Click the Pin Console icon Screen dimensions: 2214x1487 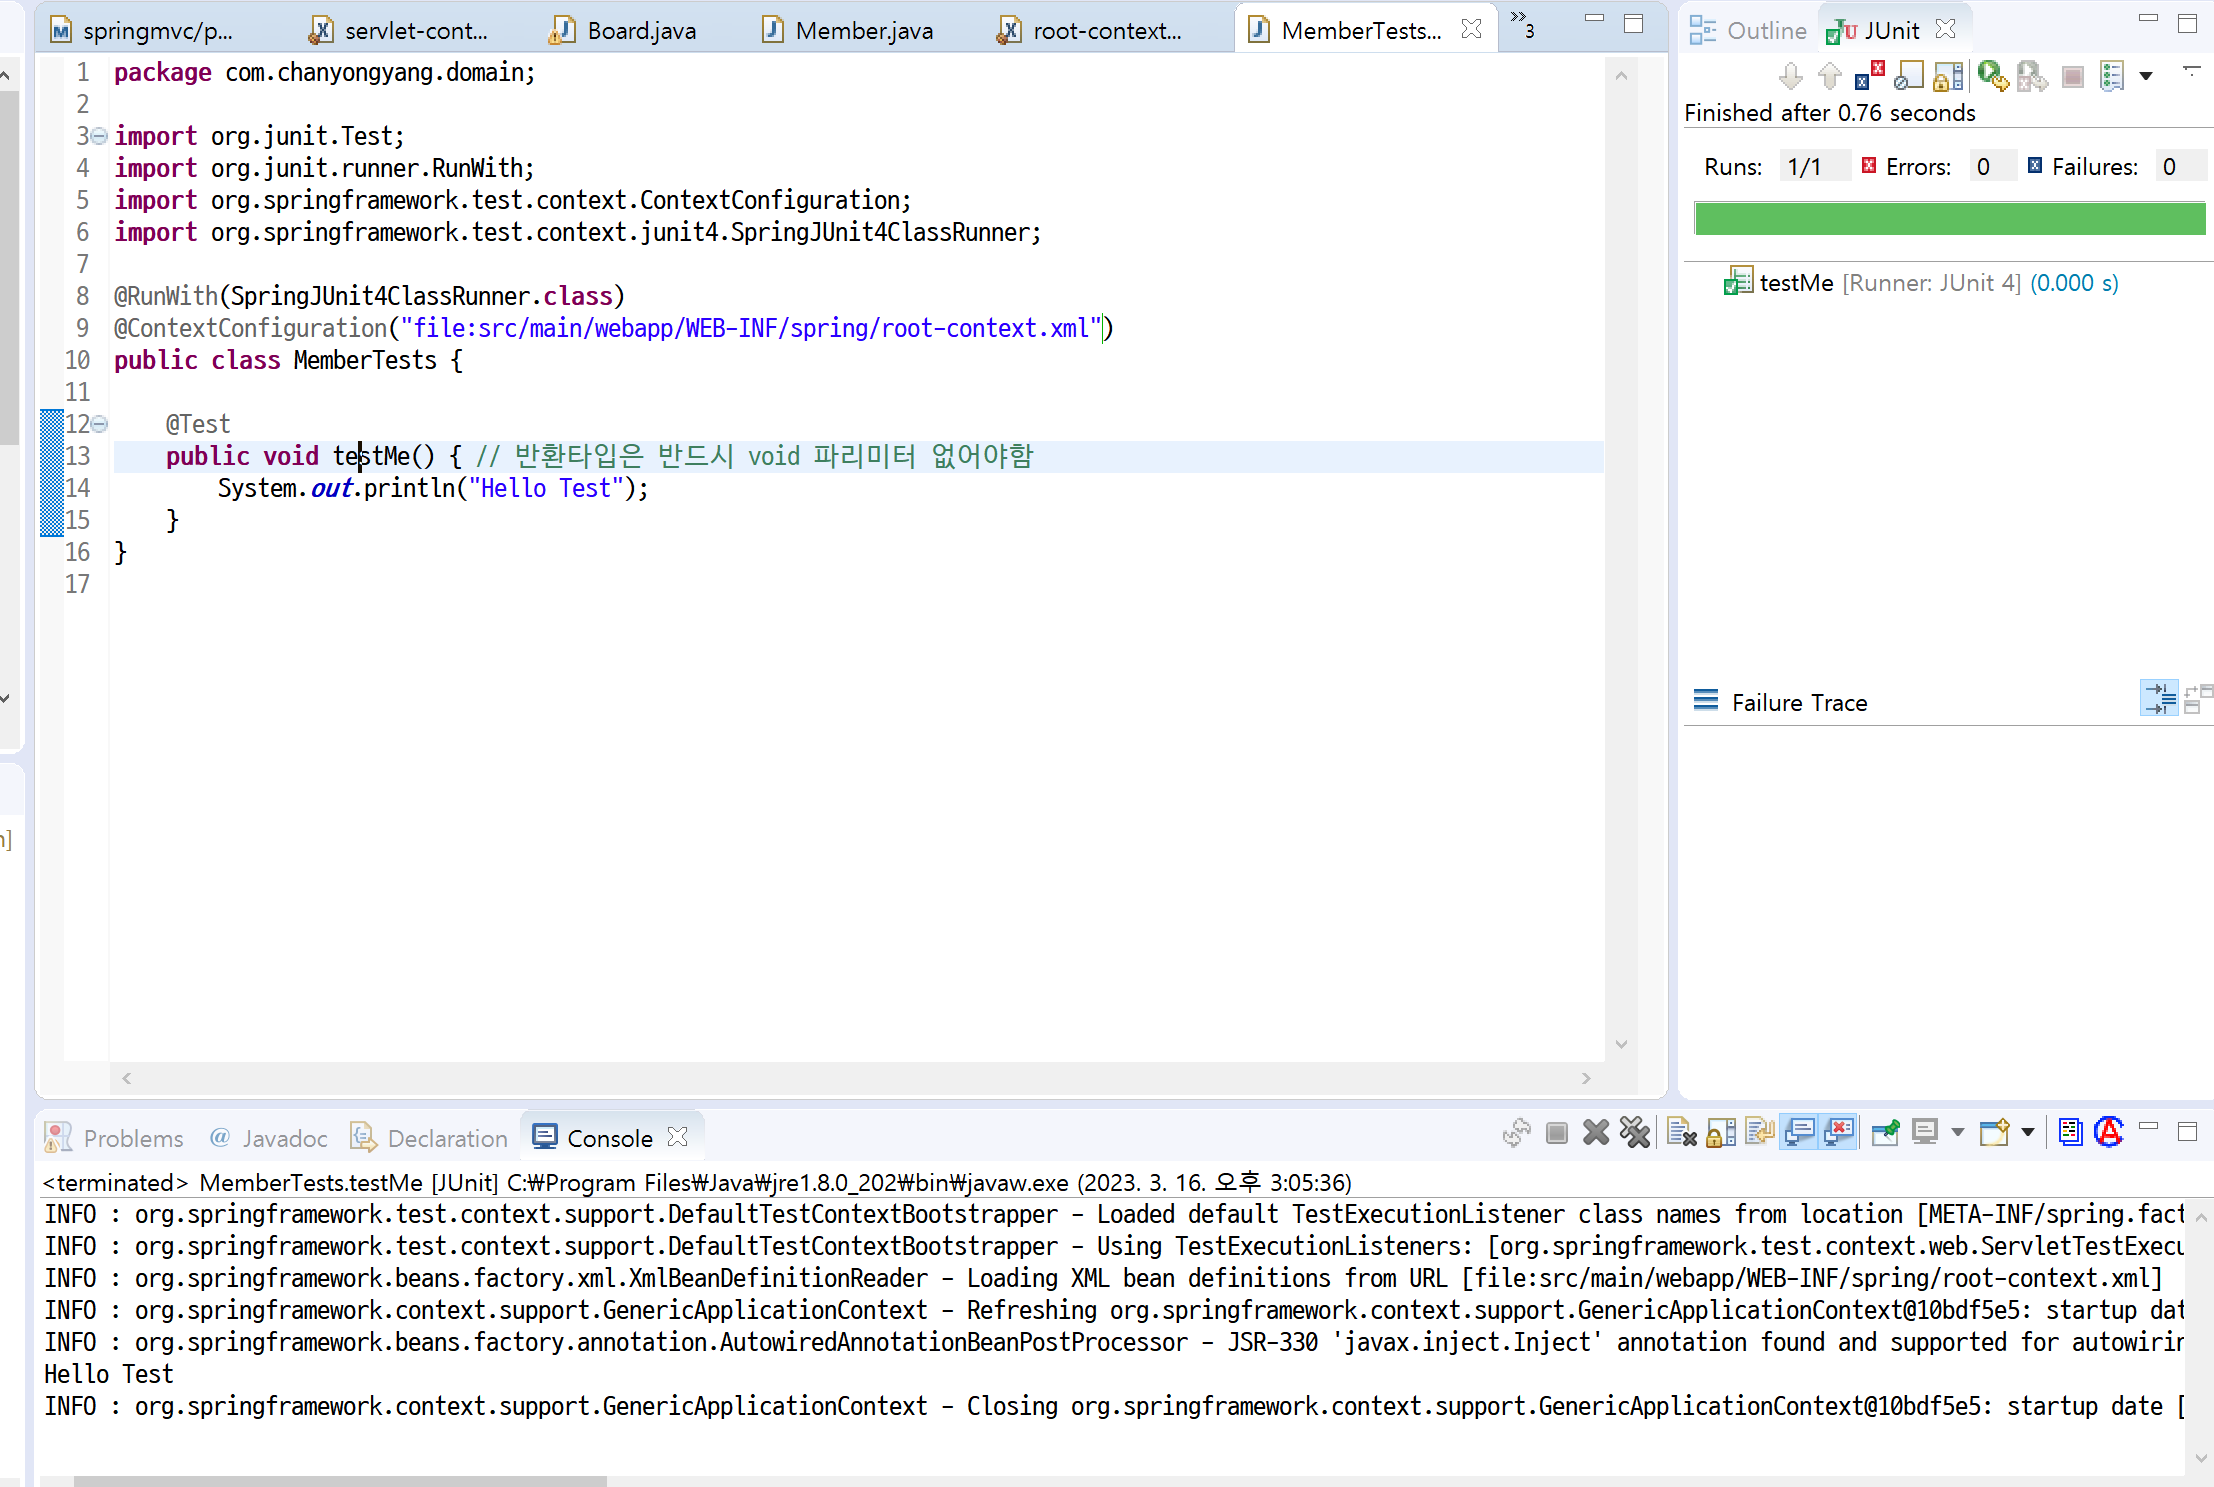[1885, 1133]
